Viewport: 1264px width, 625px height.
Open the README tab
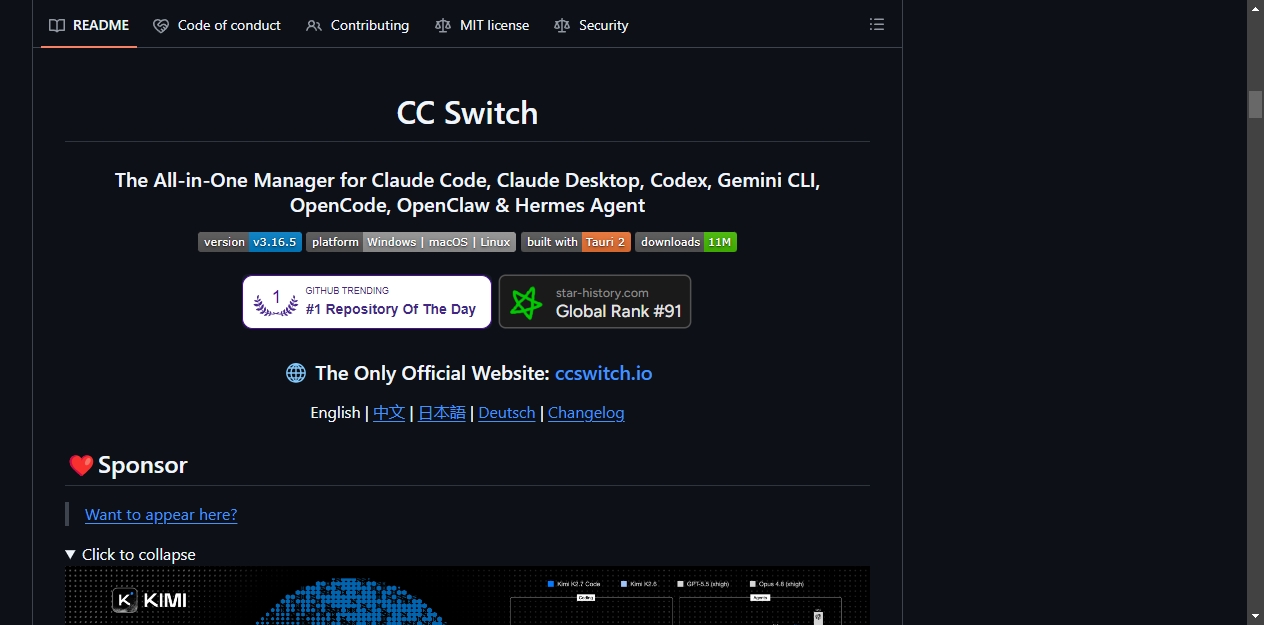(89, 25)
